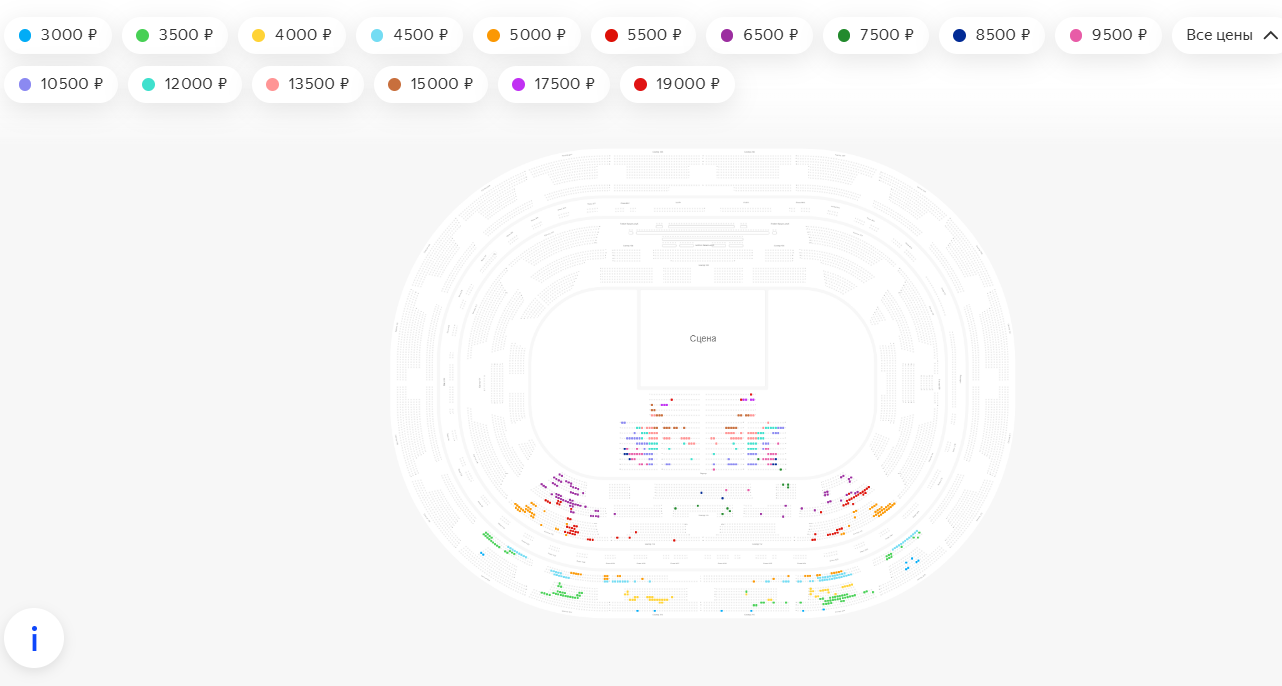Select the 15000 ₽ price filter
Screen dimensions: 1282x686
coord(431,84)
